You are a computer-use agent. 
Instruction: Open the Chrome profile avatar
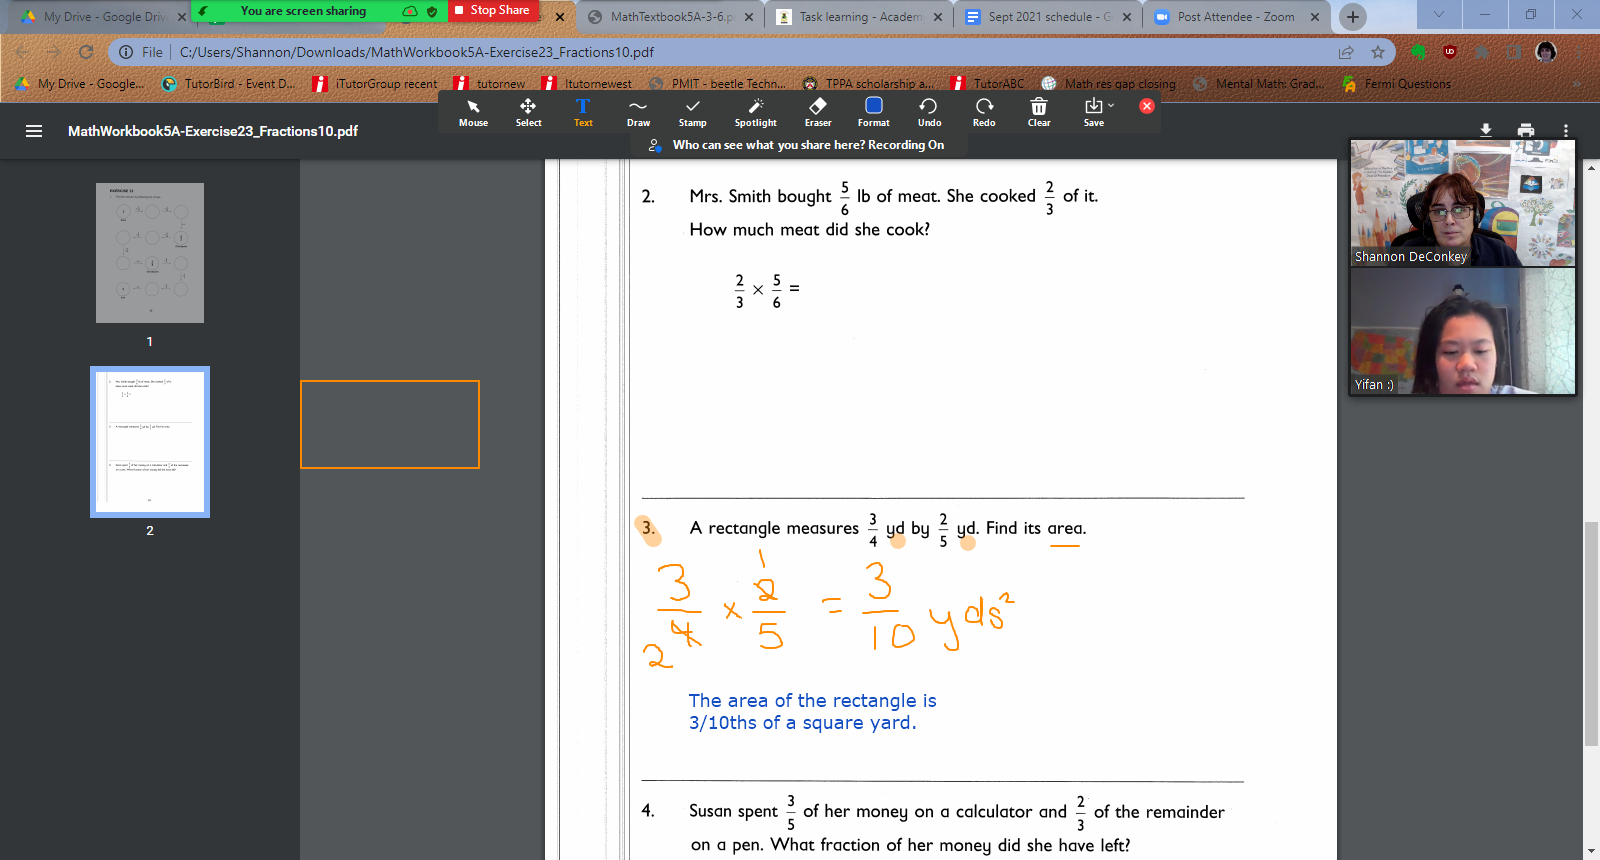coord(1546,52)
